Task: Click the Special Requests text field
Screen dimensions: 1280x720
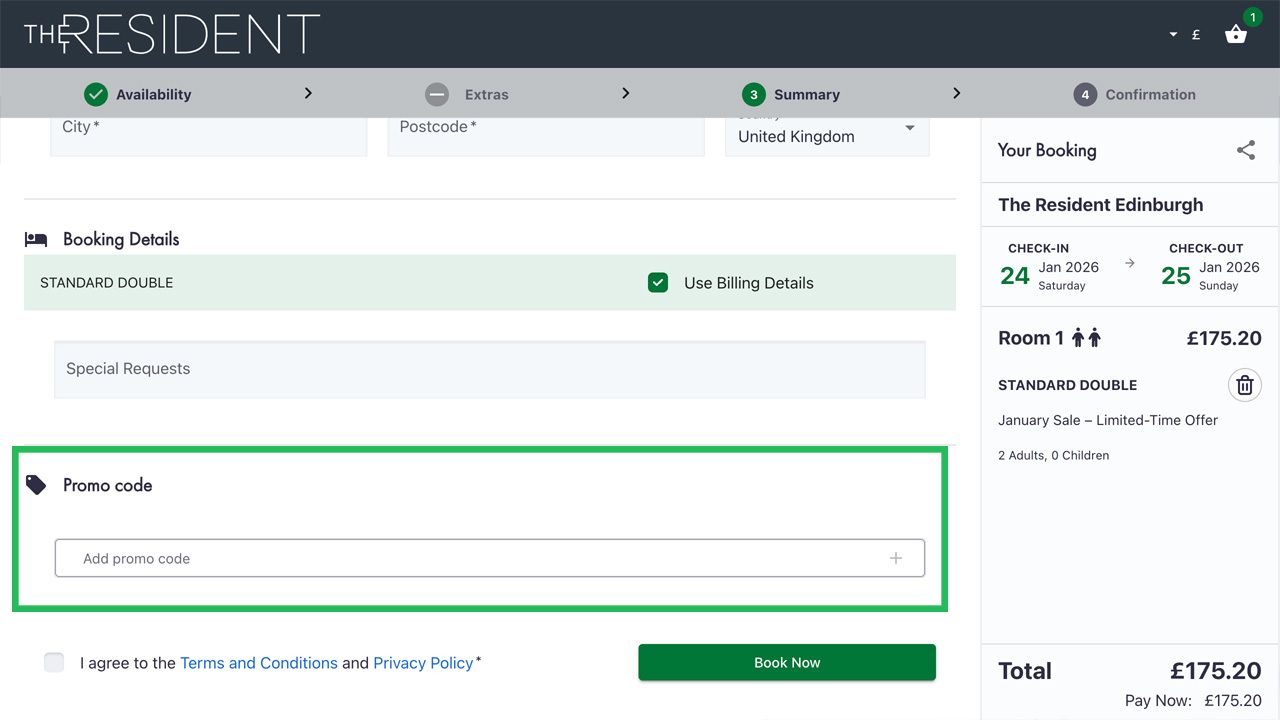Action: coord(490,369)
